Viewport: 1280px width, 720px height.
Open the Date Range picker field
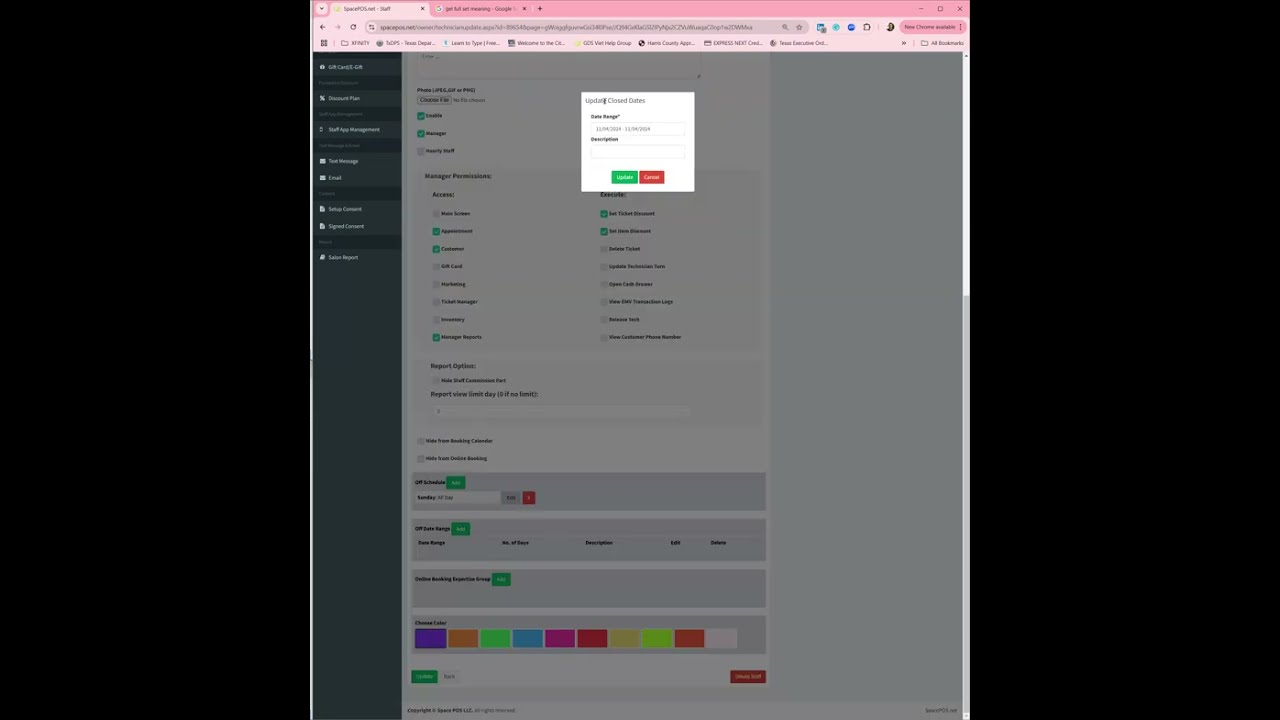pos(638,129)
